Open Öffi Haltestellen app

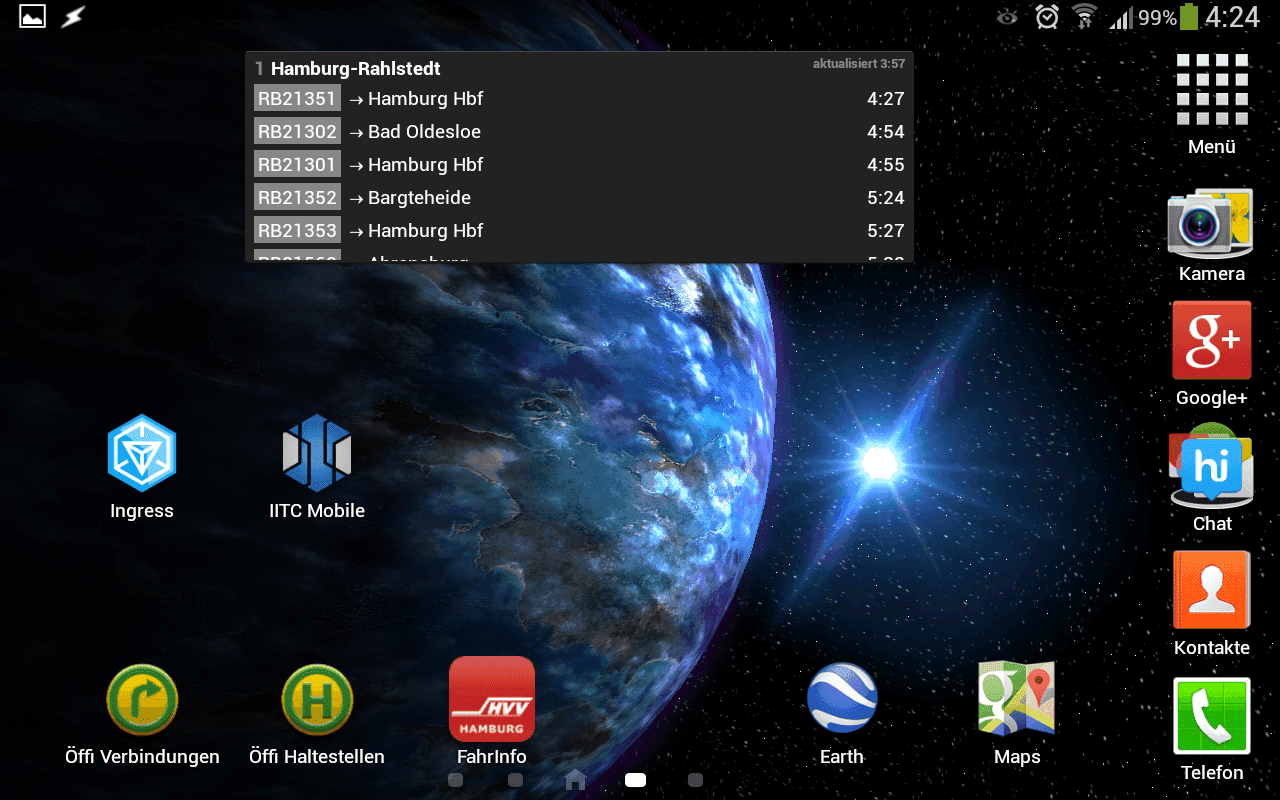point(317,713)
